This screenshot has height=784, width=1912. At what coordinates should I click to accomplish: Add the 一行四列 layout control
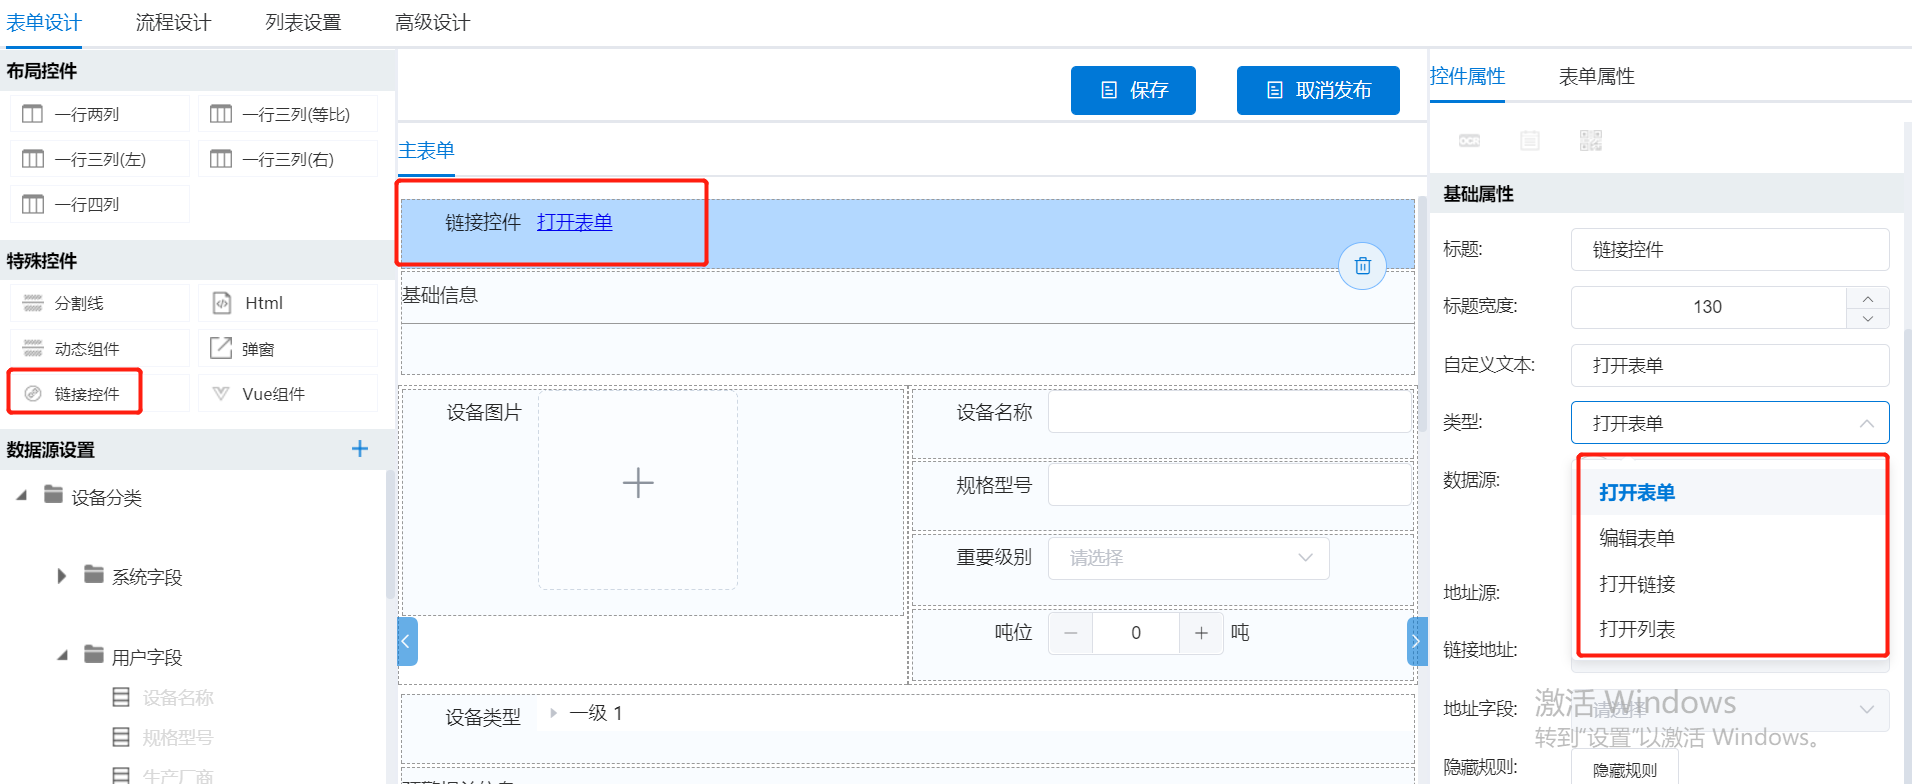(x=100, y=204)
